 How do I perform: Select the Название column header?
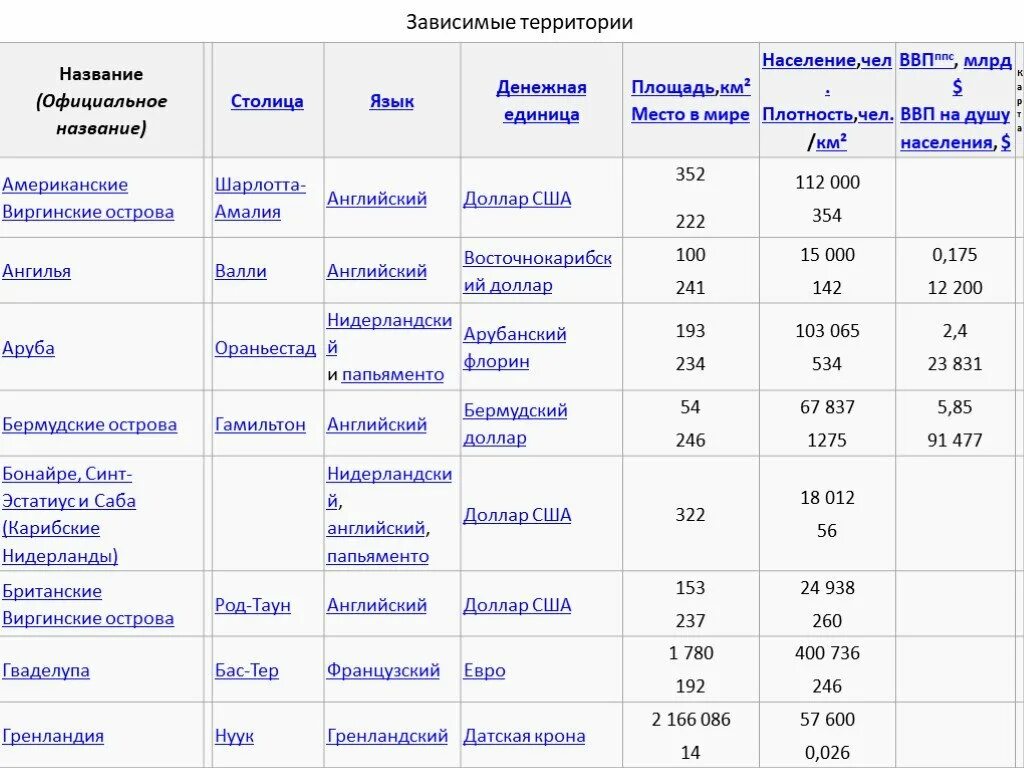[x=101, y=101]
